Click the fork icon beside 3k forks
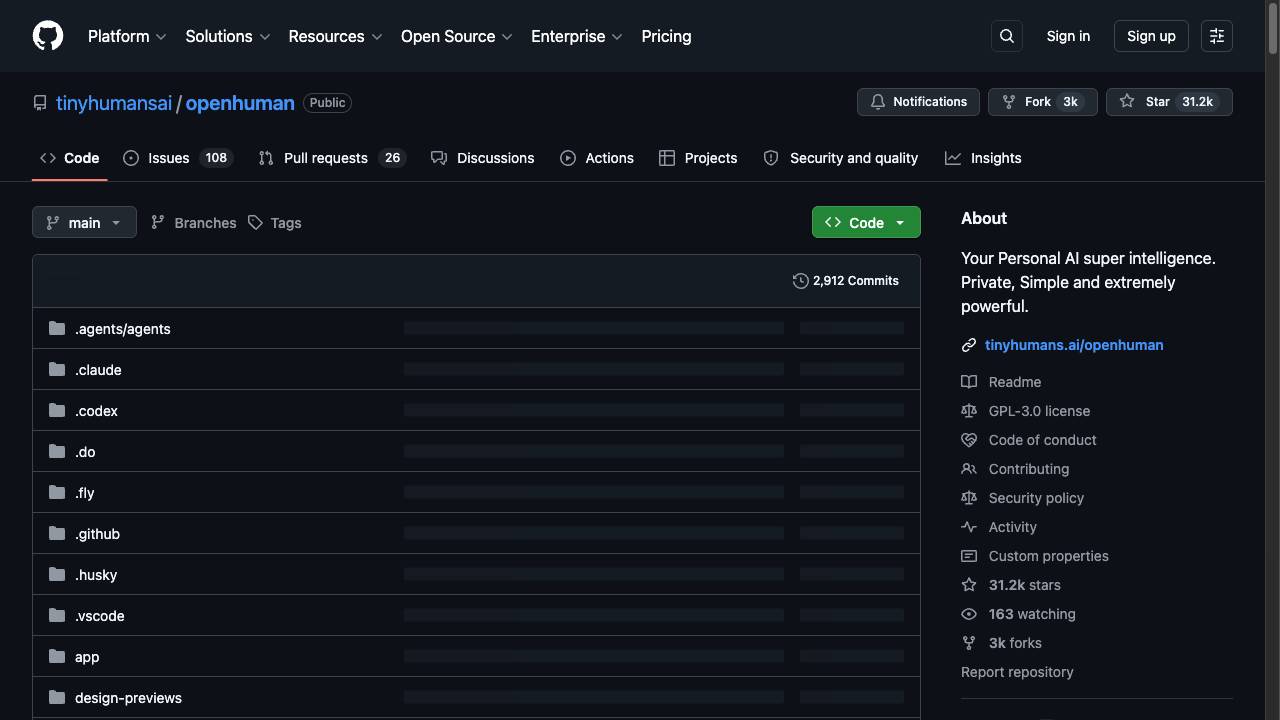Screen dimensions: 1280x720 (969, 643)
